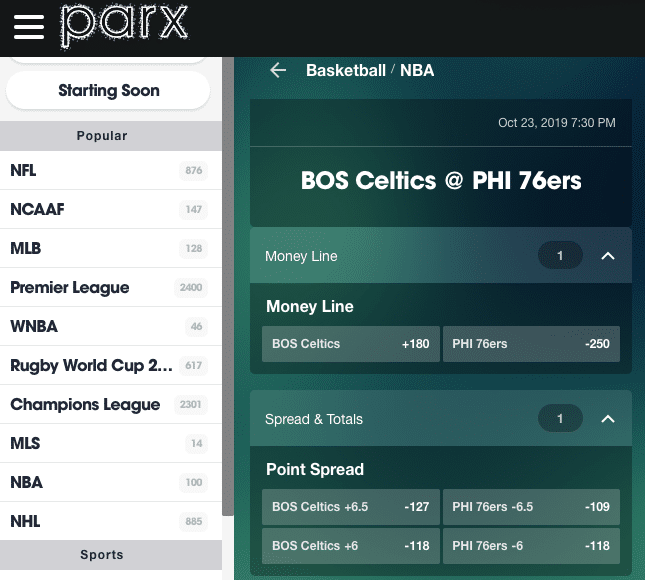
Task: Pick BOS Celtics +6 at -118
Action: tap(351, 546)
